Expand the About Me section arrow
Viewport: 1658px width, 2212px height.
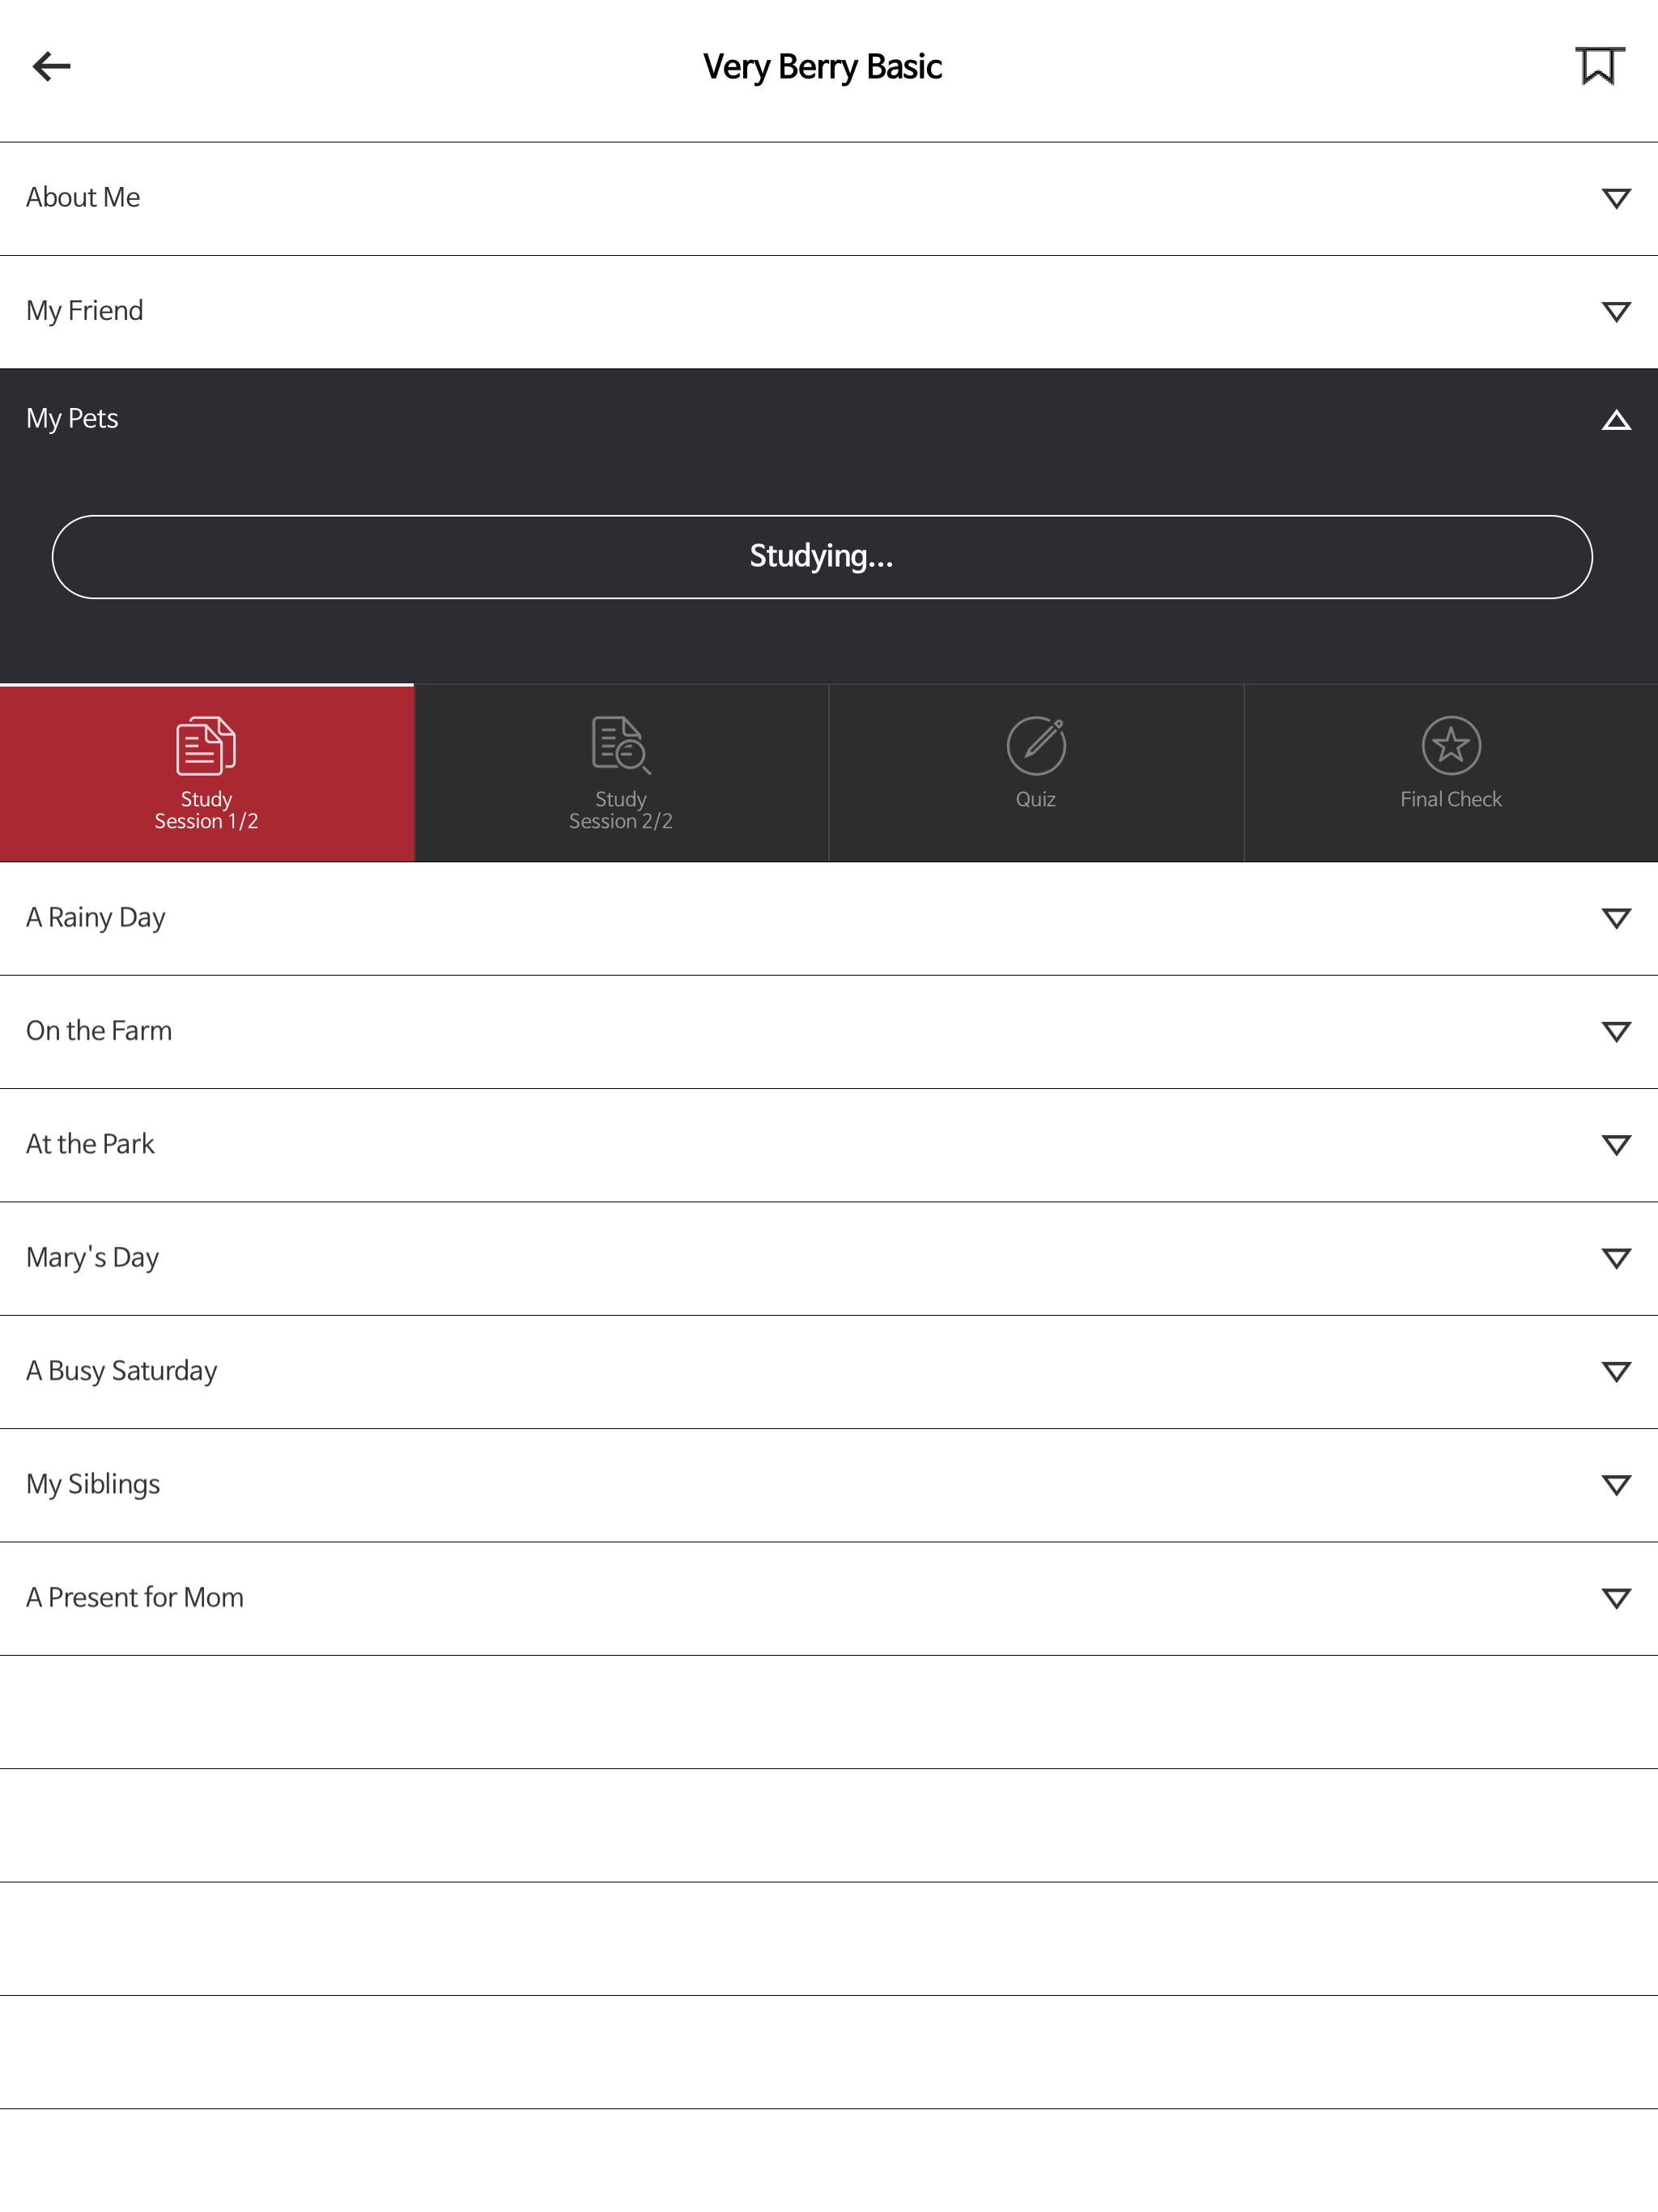coord(1616,198)
